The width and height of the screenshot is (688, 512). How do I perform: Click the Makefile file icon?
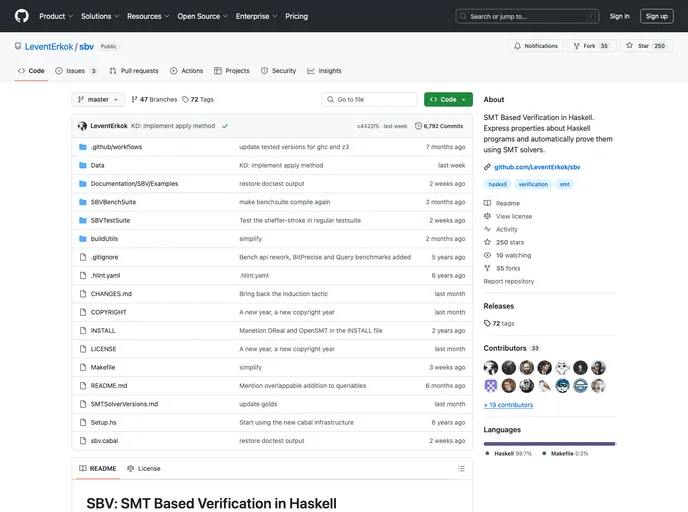[82, 367]
